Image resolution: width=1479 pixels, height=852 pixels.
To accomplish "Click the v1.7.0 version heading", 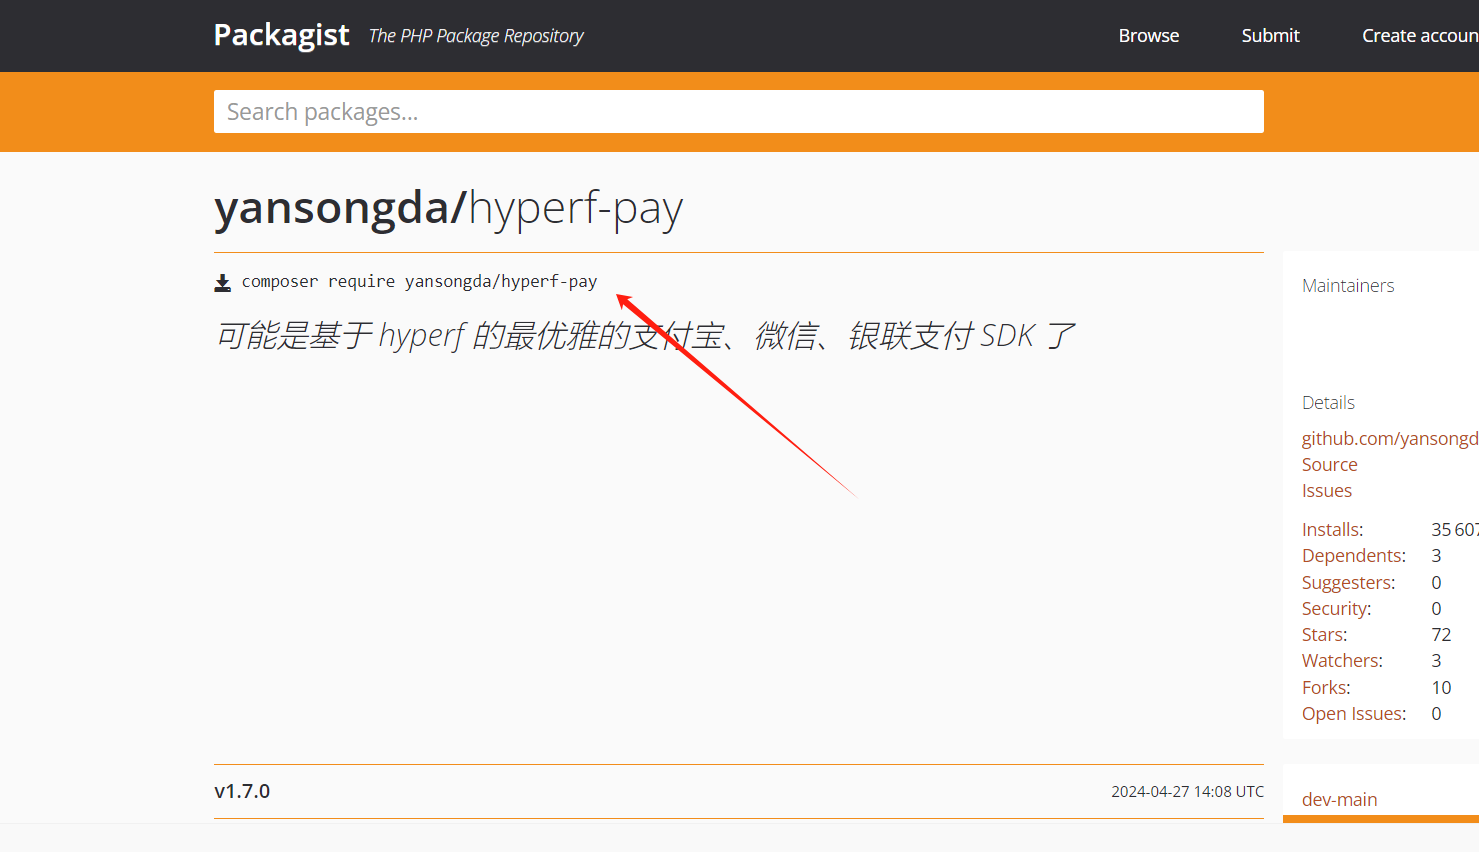I will pos(242,791).
